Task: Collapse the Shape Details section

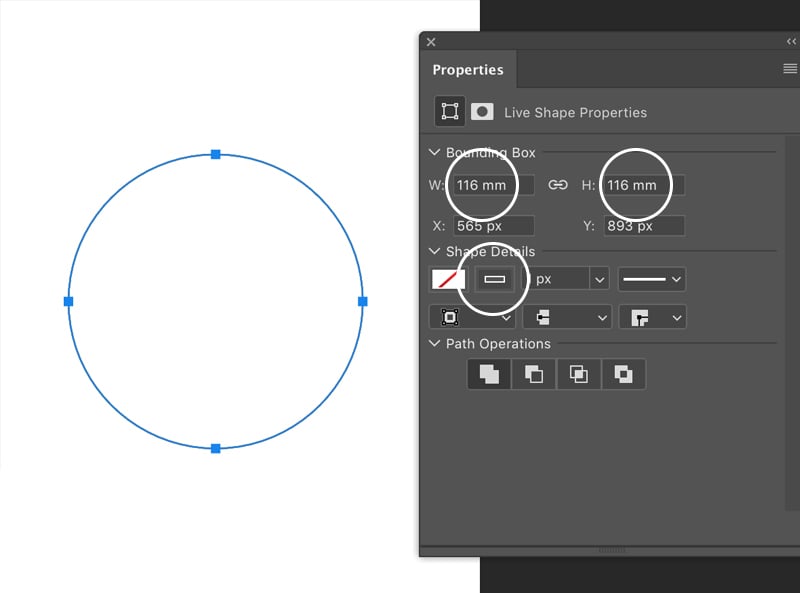Action: (434, 251)
